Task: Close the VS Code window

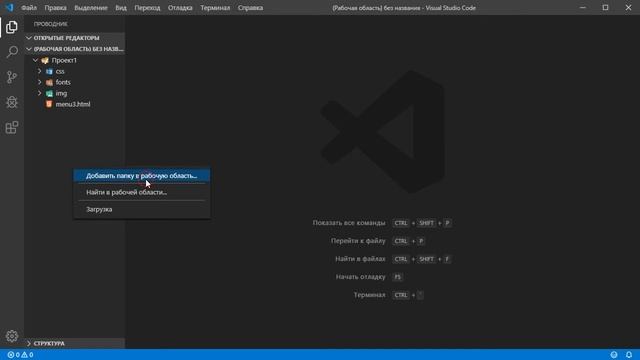Action: click(629, 7)
